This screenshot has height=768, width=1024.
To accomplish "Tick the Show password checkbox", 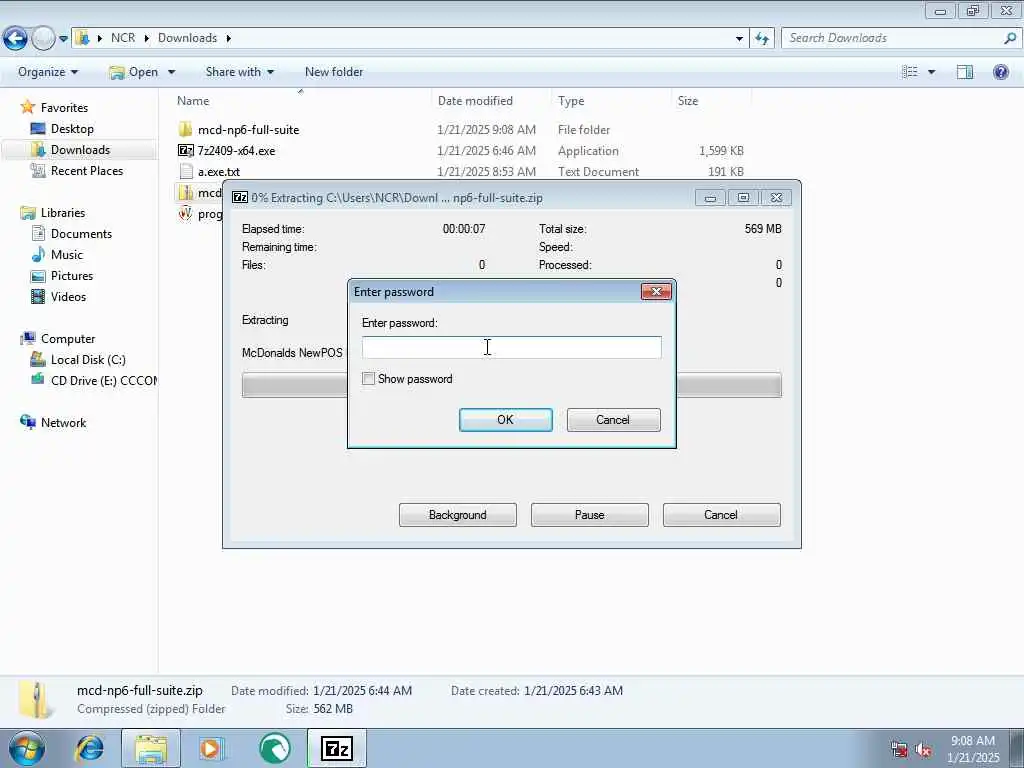I will point(368,379).
